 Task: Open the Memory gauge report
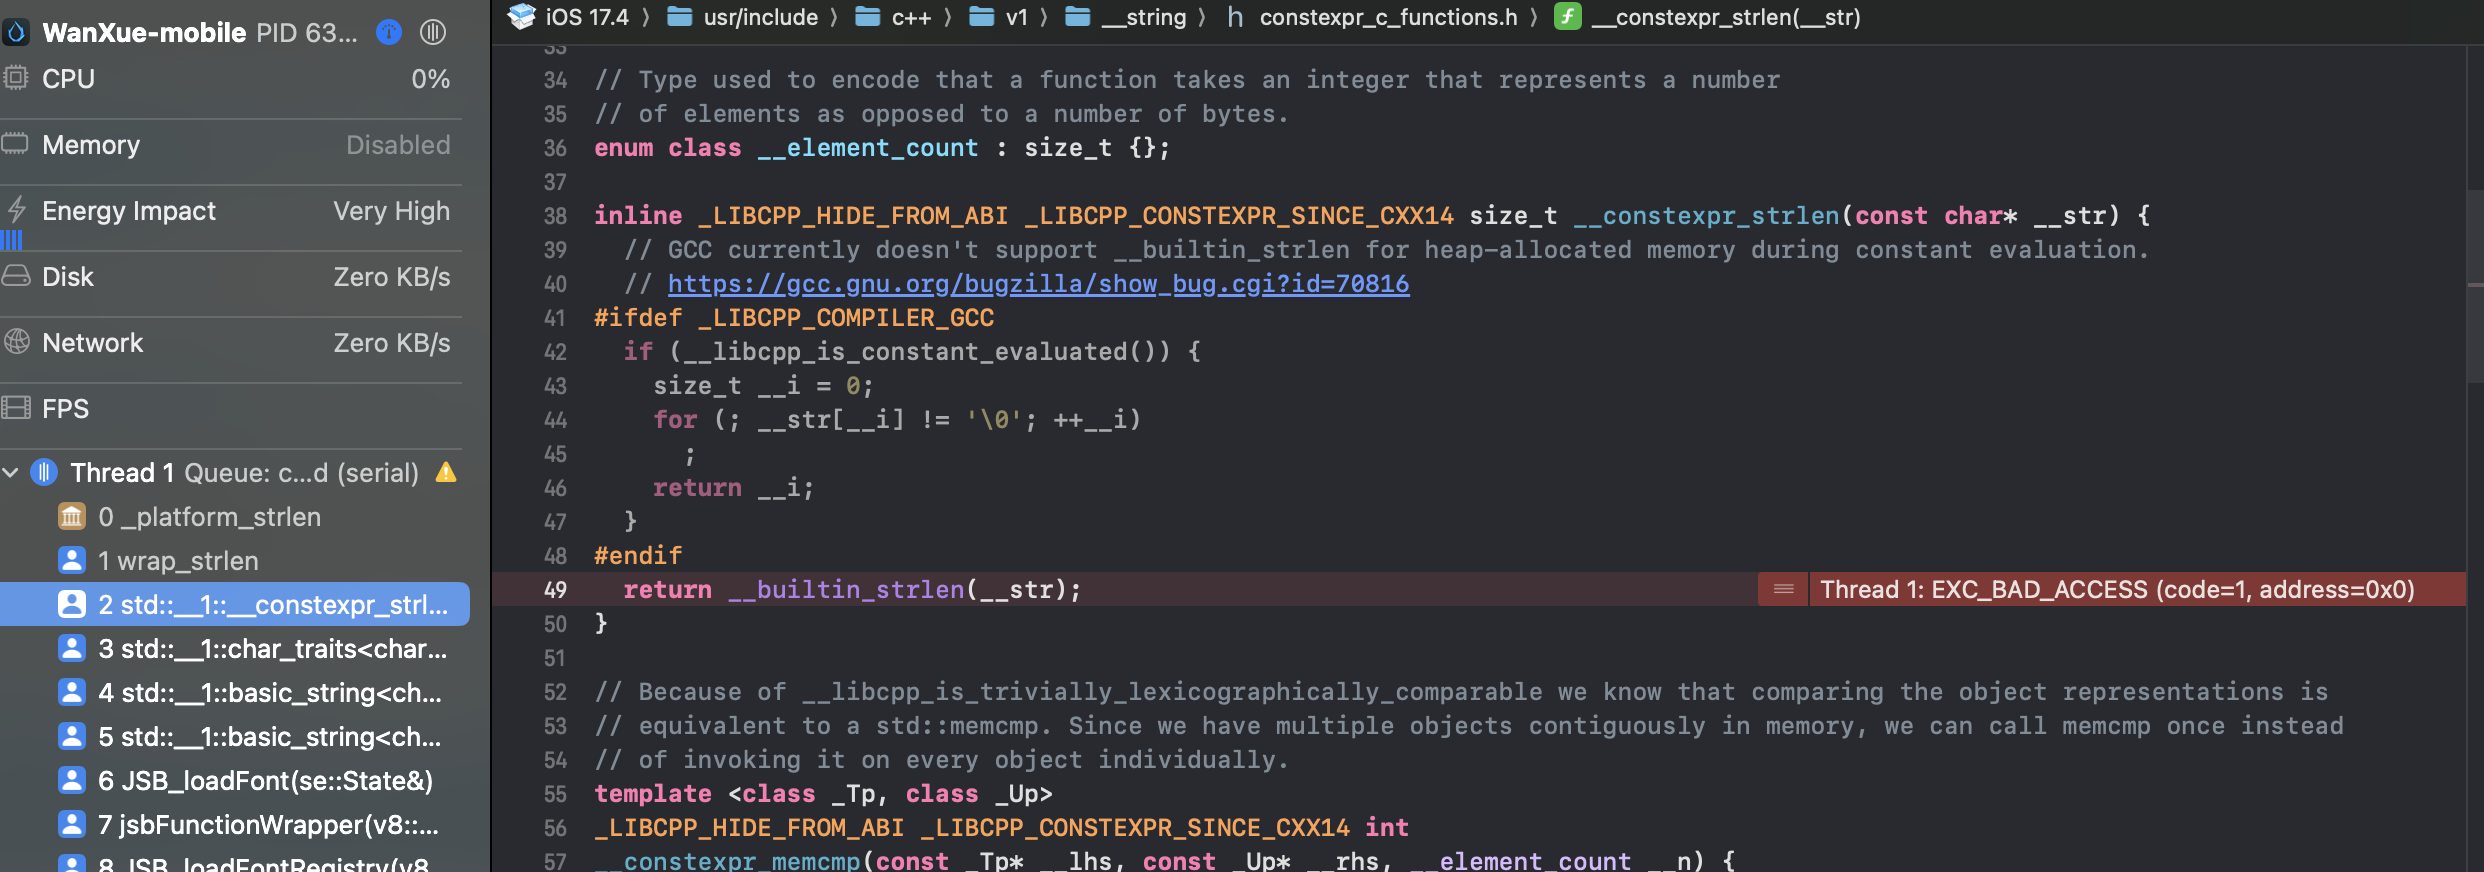coord(231,145)
